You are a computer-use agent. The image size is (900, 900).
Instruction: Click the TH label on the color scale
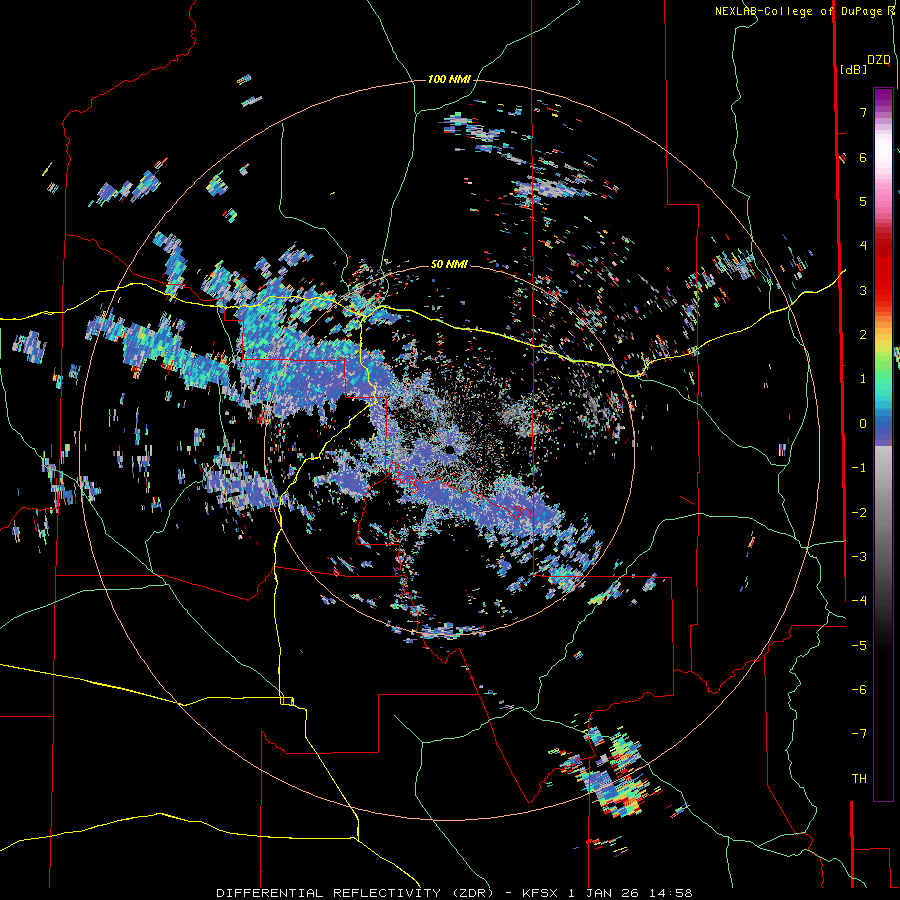[859, 779]
